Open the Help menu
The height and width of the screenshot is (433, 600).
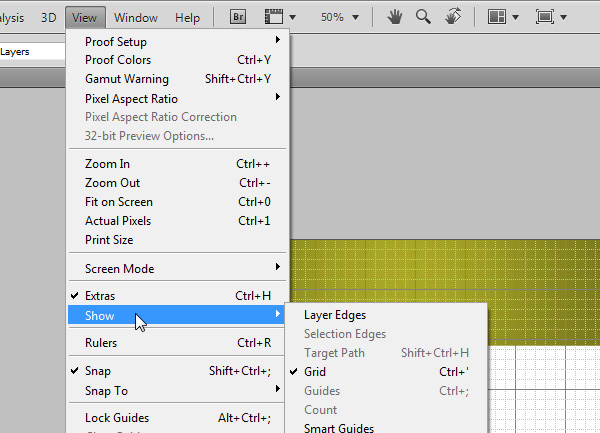click(188, 18)
